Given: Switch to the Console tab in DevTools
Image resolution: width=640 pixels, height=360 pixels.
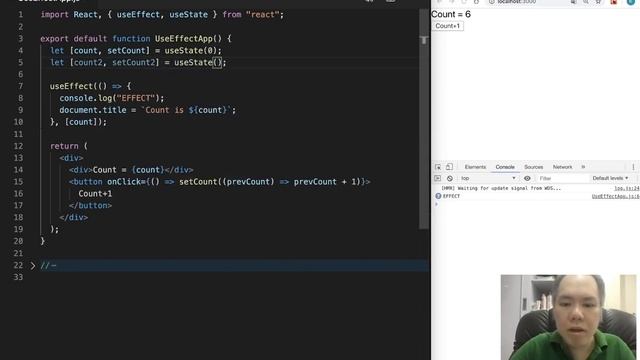Looking at the screenshot, I should point(505,167).
